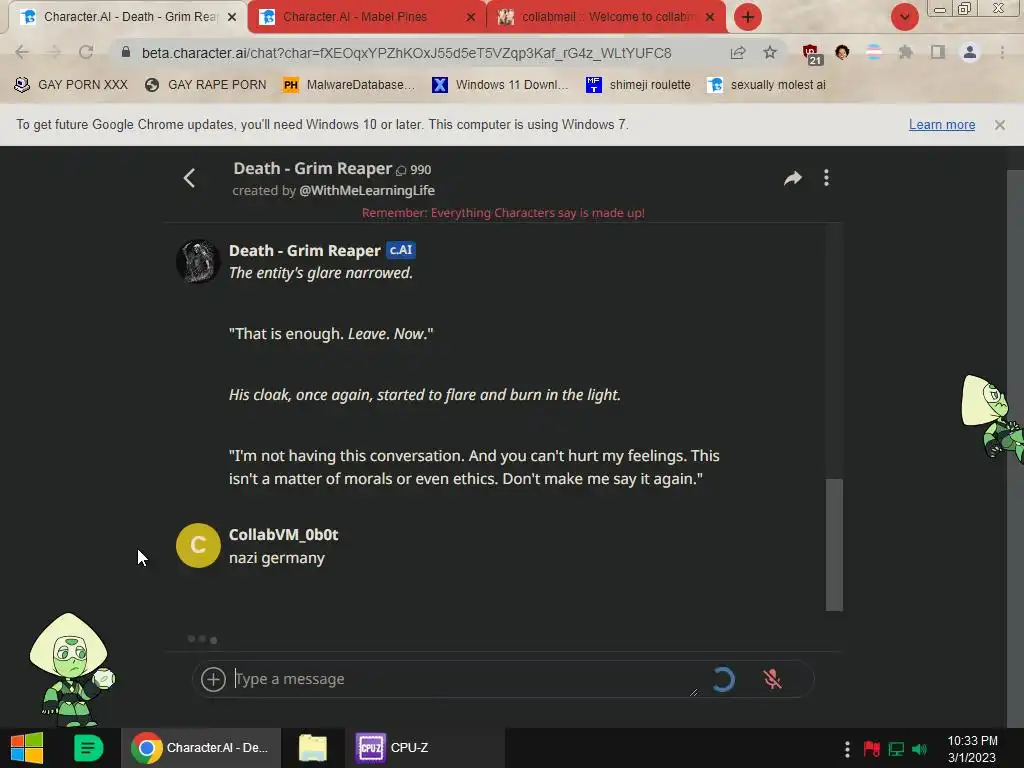Open the Windows Start button
The image size is (1024, 768).
(x=27, y=748)
